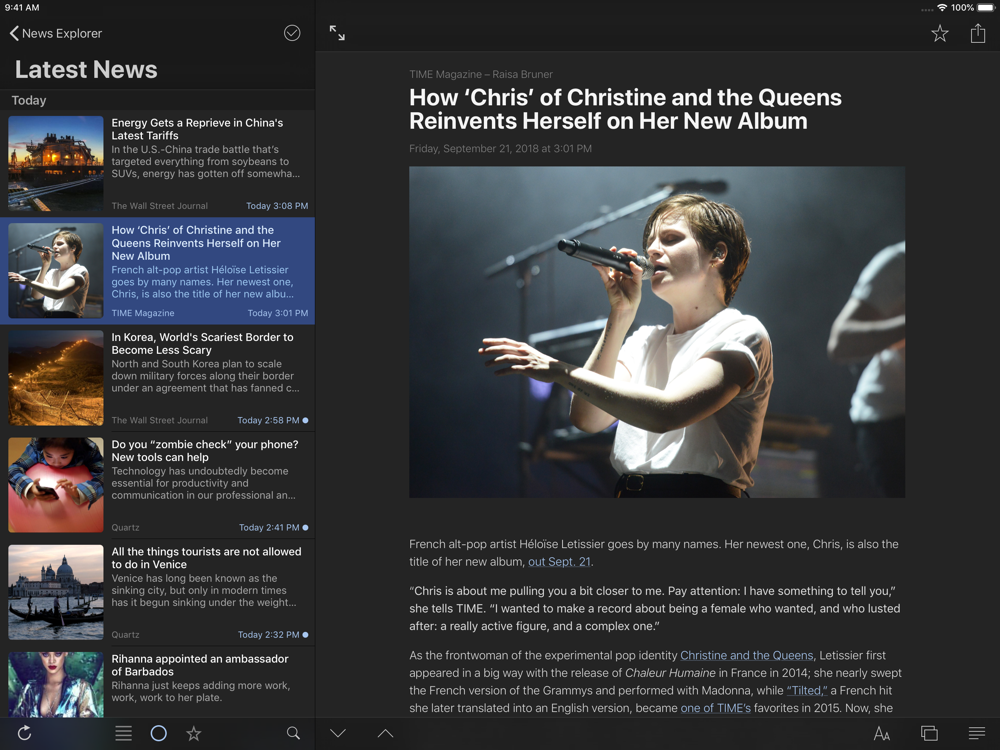This screenshot has height=750, width=1000.
Task: Open the "Tilted," link
Action: point(807,690)
